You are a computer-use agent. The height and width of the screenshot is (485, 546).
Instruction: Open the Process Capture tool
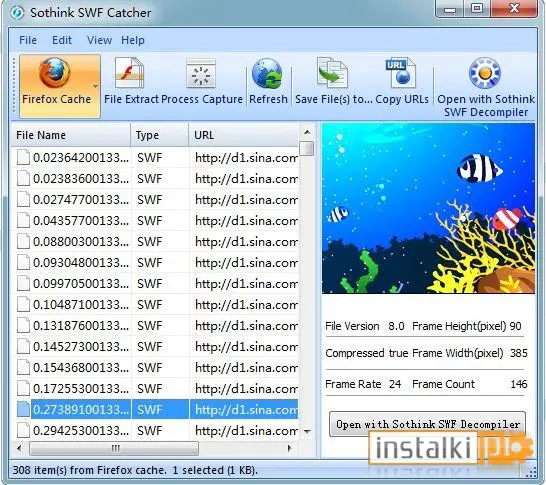(201, 73)
